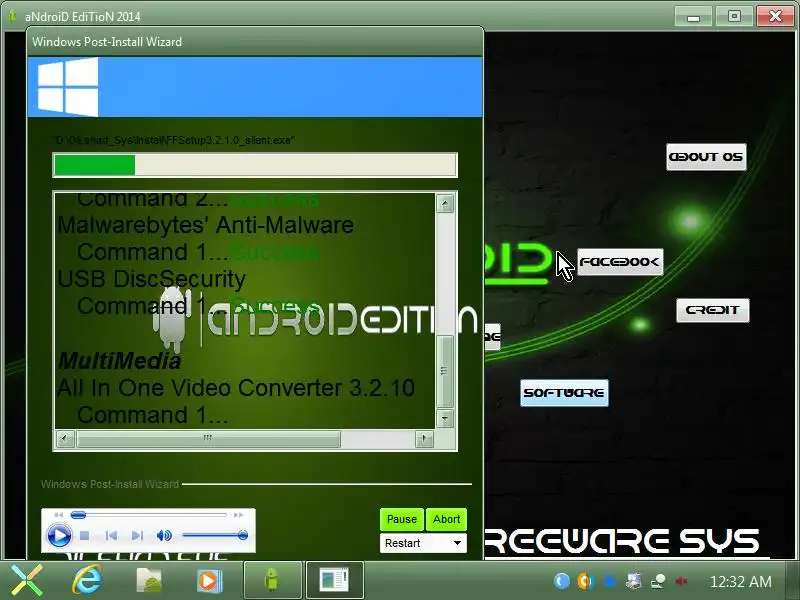Maximize the aNdroiD EdiTioN 2014 window
The height and width of the screenshot is (600, 800).
coord(734,16)
